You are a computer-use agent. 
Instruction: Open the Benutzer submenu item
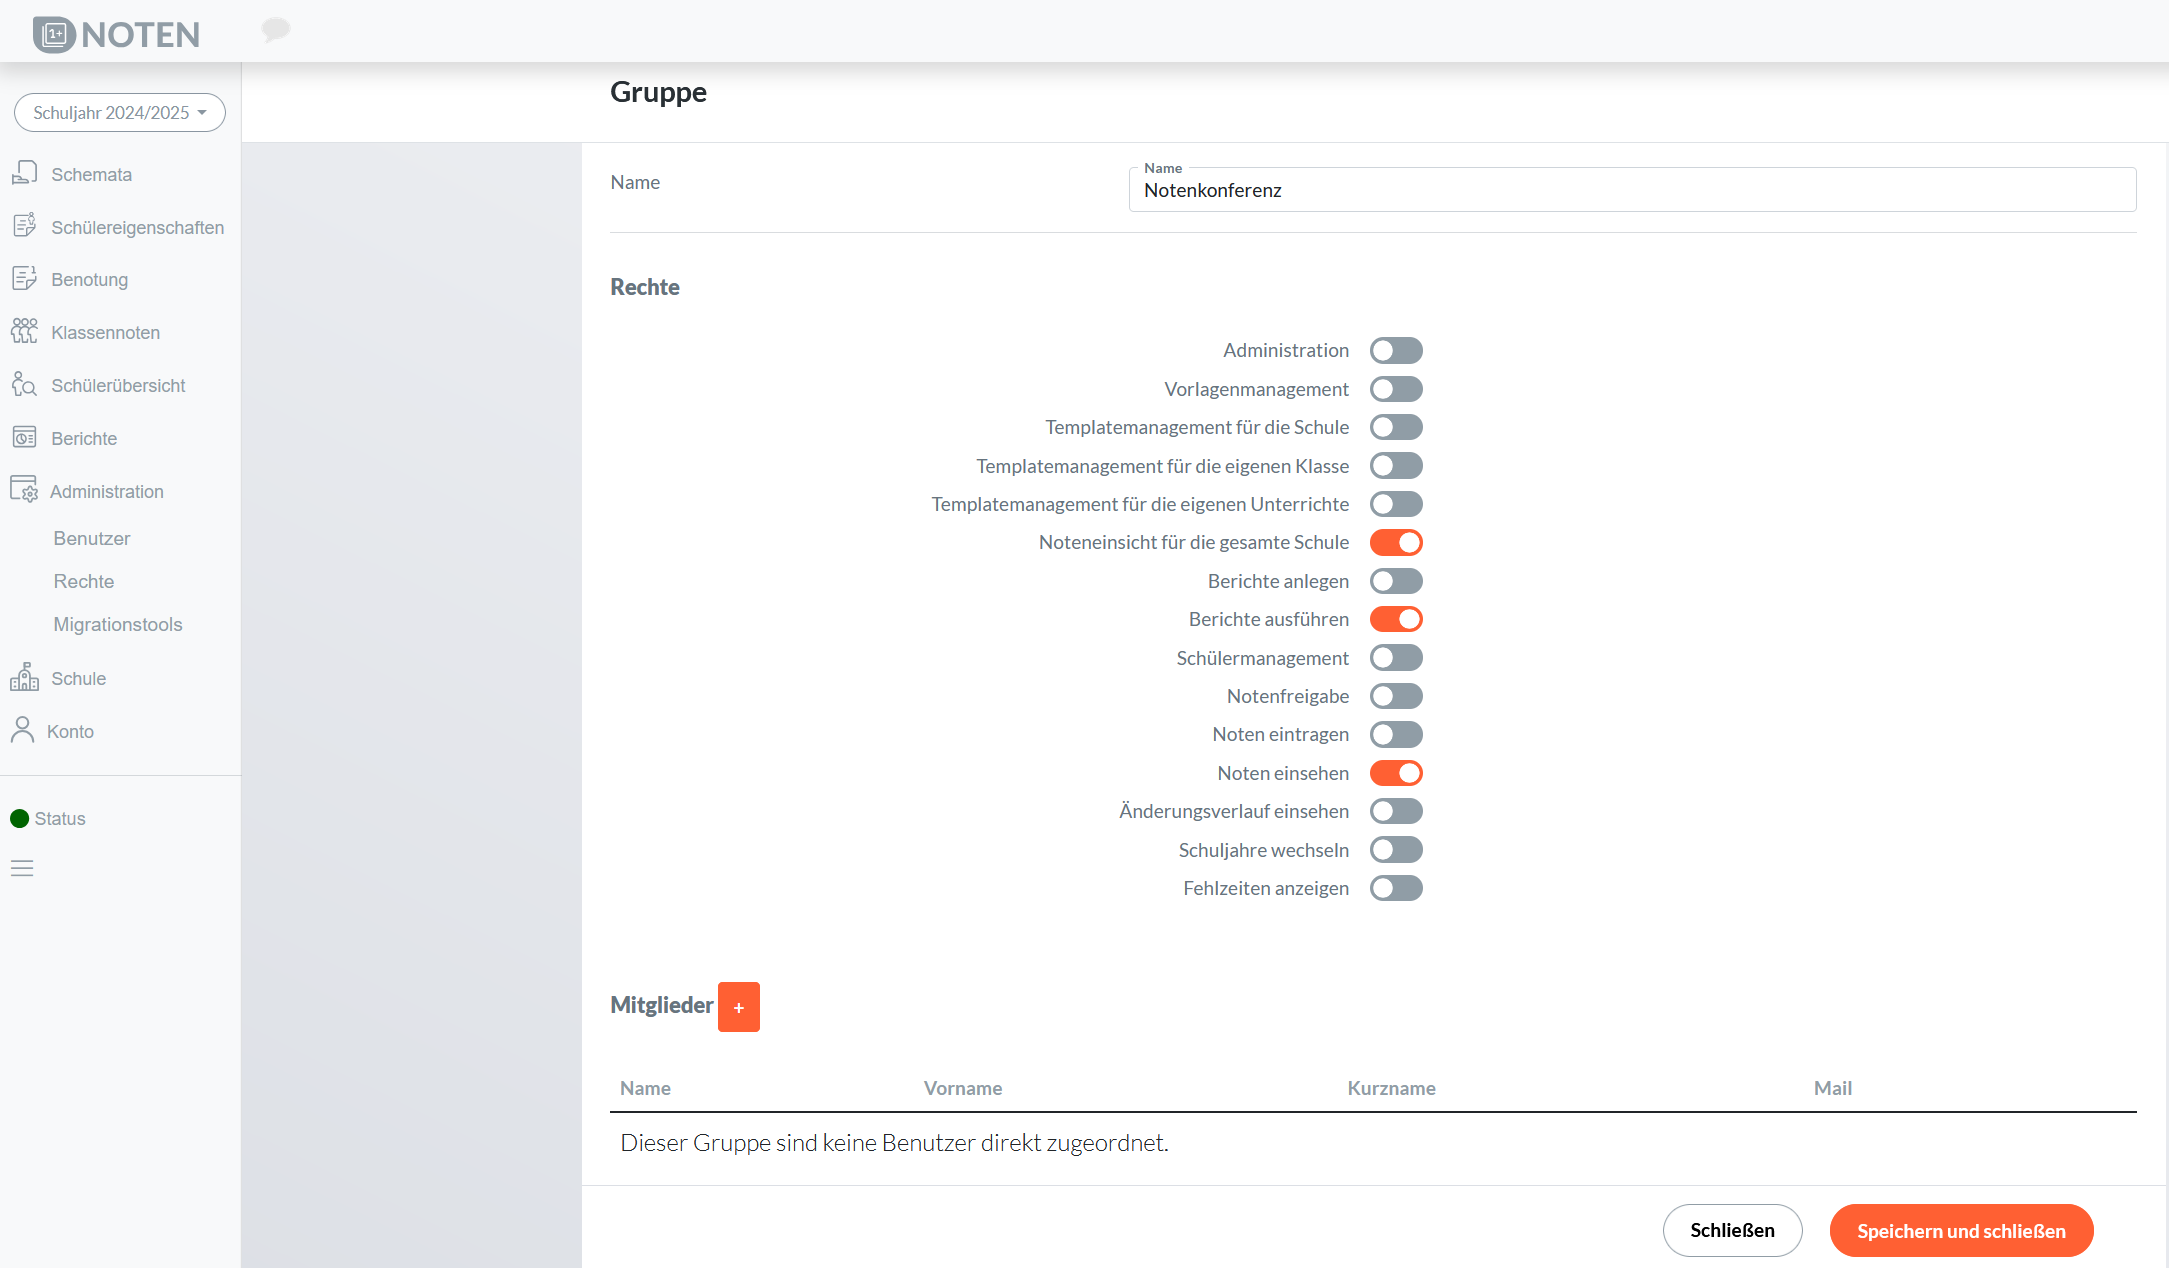tap(92, 538)
